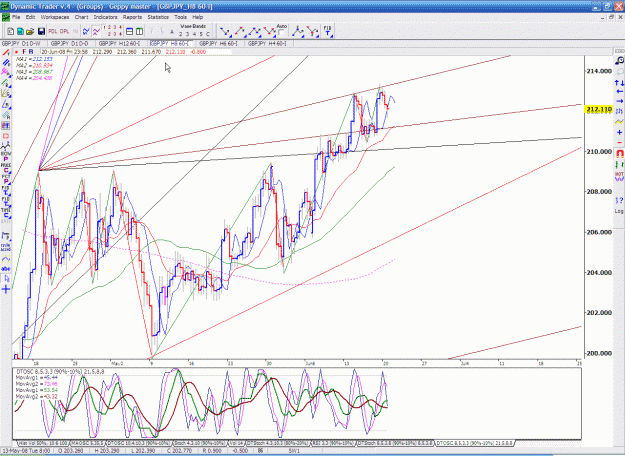Click the first swing pattern icon in top toolbar
The width and height of the screenshot is (625, 456).
(226, 31)
